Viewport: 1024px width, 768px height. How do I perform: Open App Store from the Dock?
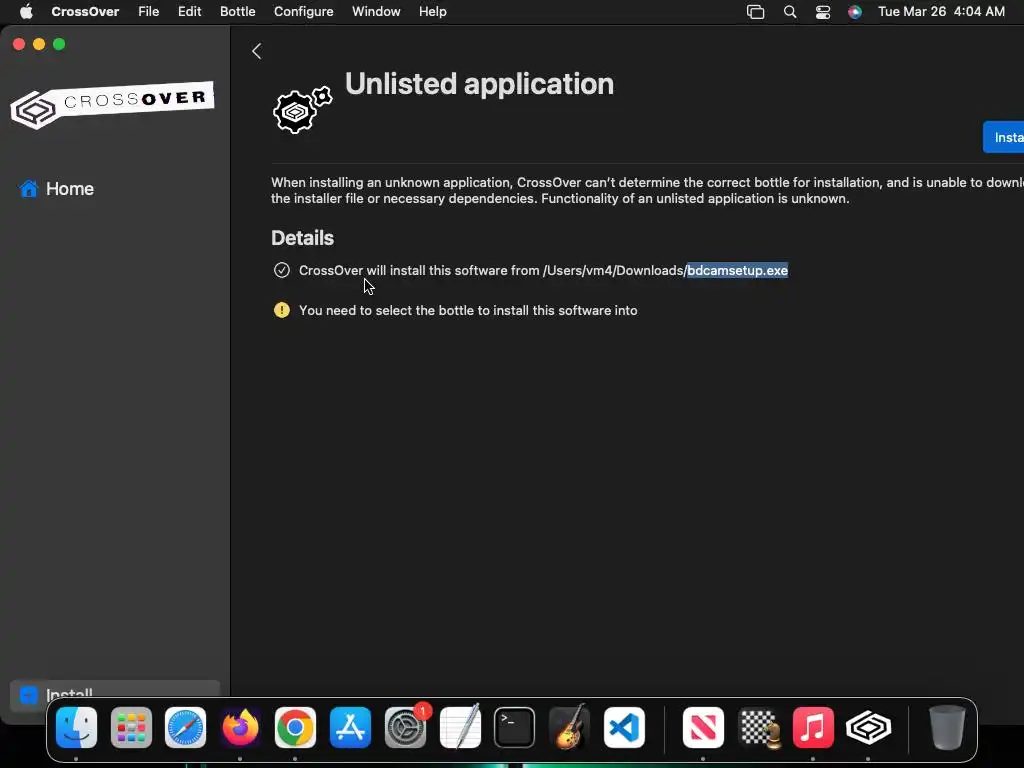click(350, 728)
